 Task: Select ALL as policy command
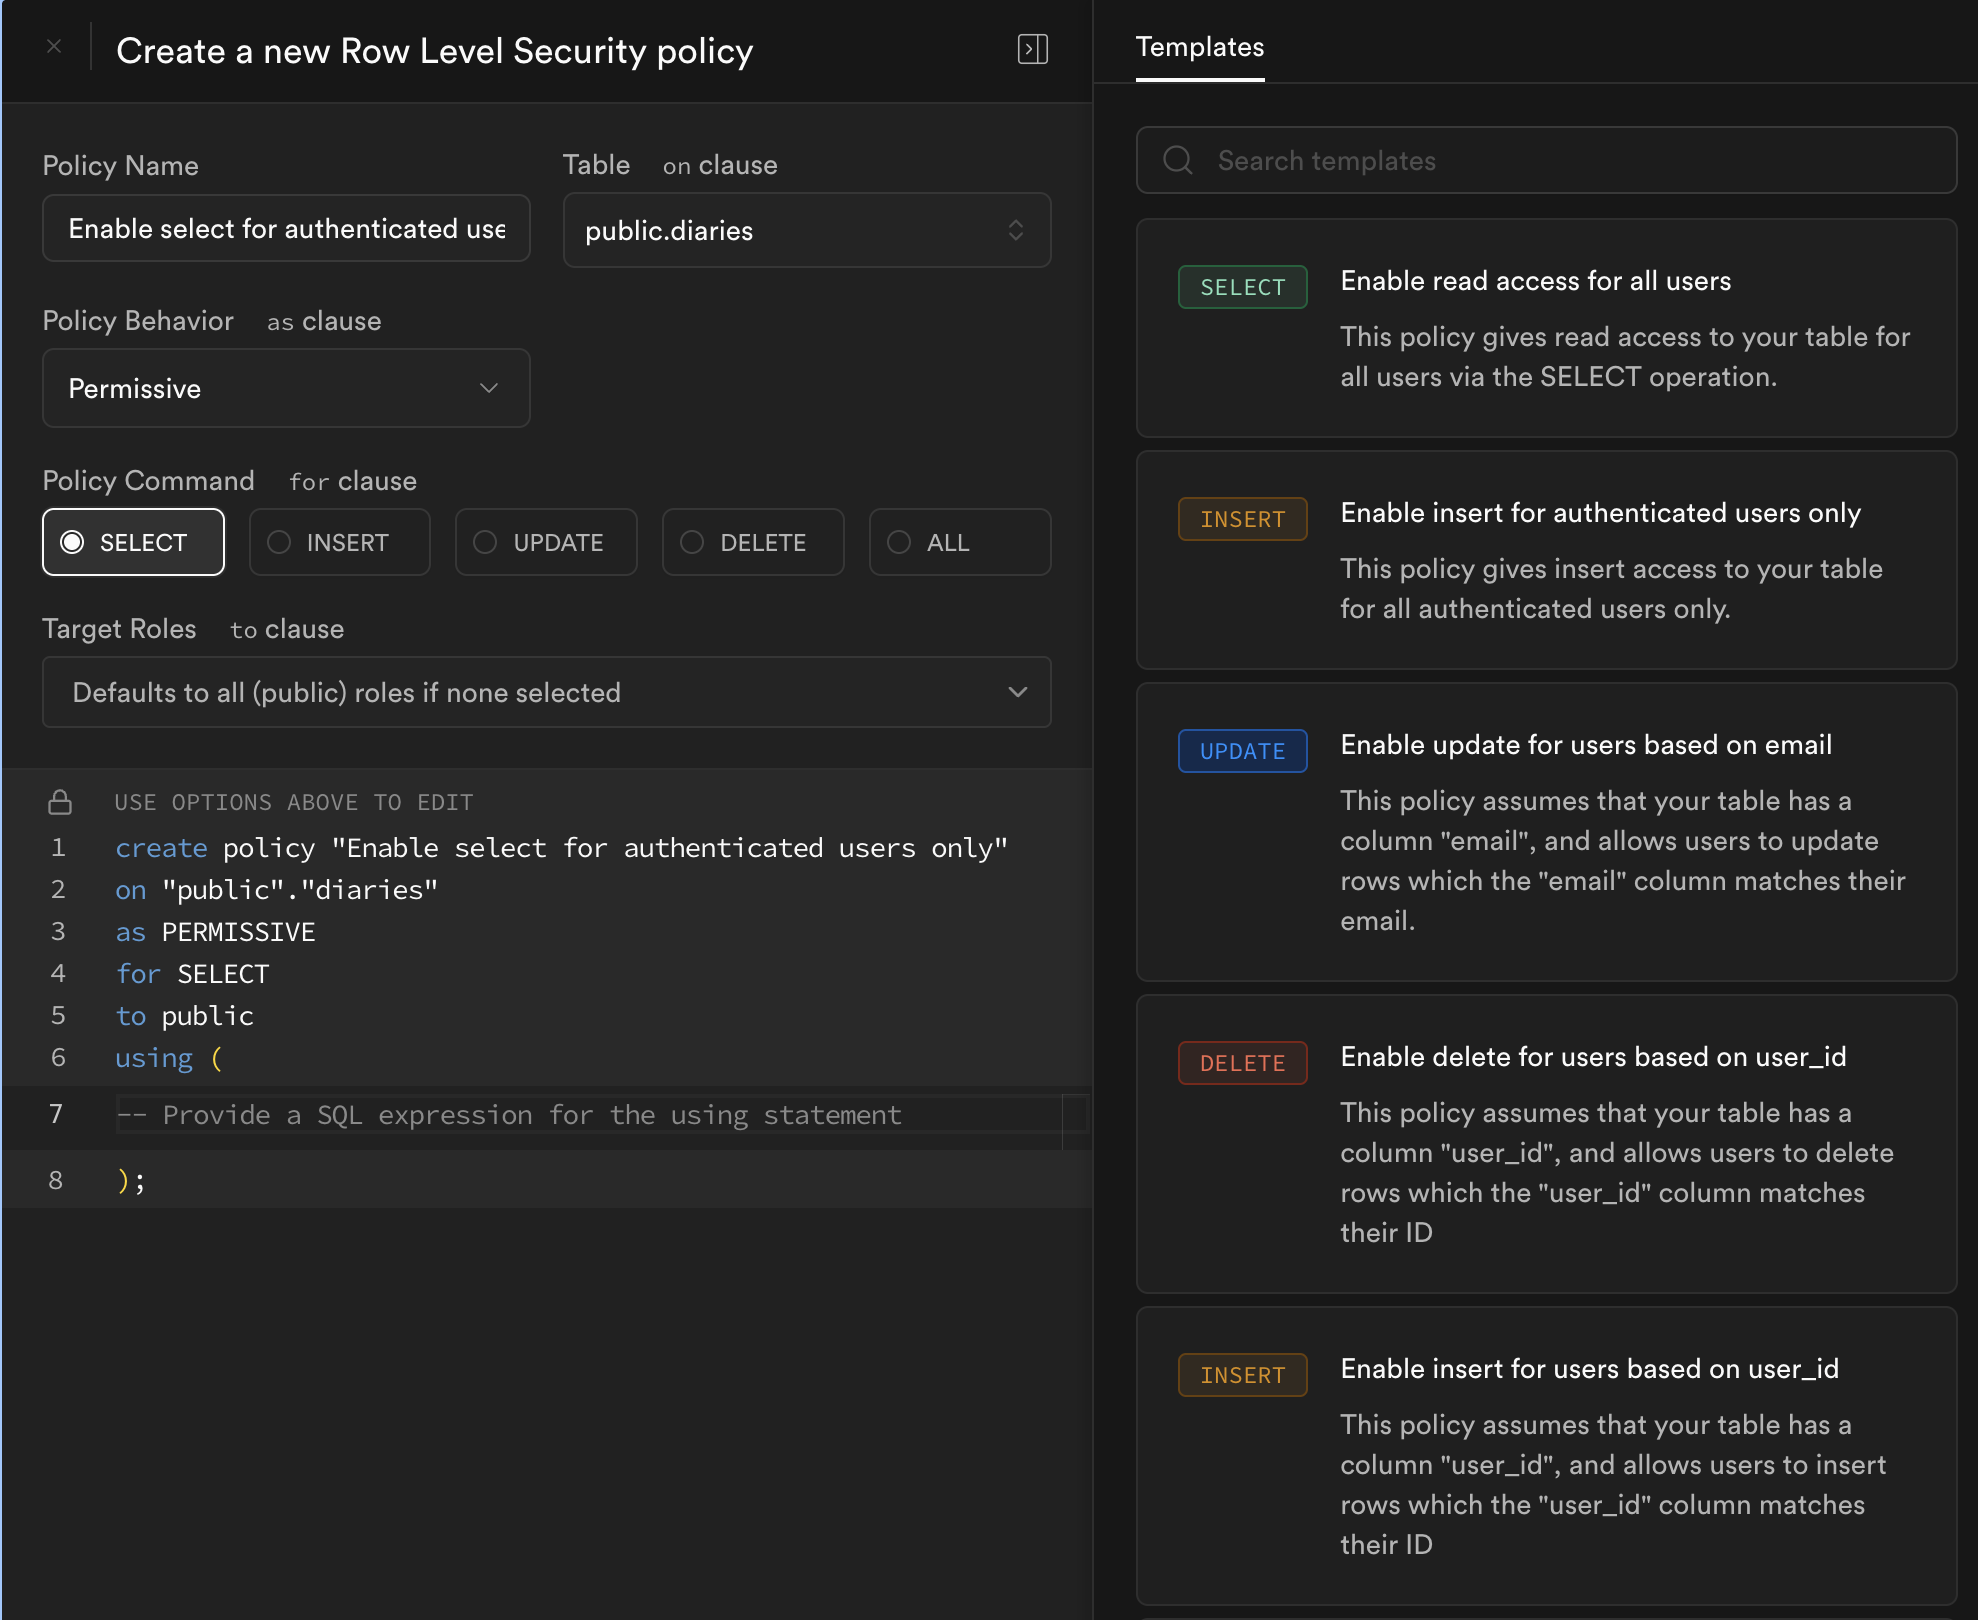point(959,542)
